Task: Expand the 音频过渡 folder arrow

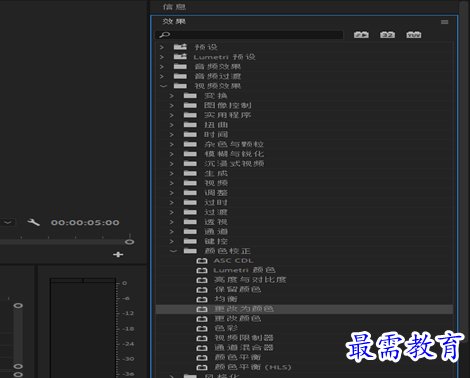Action: click(162, 76)
